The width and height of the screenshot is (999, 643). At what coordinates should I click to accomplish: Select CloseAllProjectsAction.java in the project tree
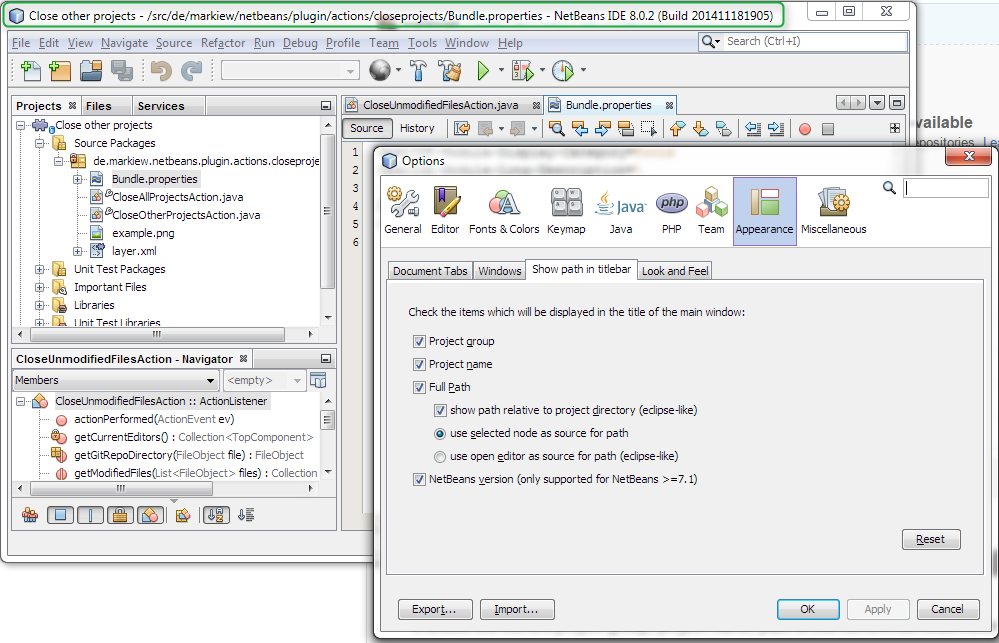click(x=177, y=197)
